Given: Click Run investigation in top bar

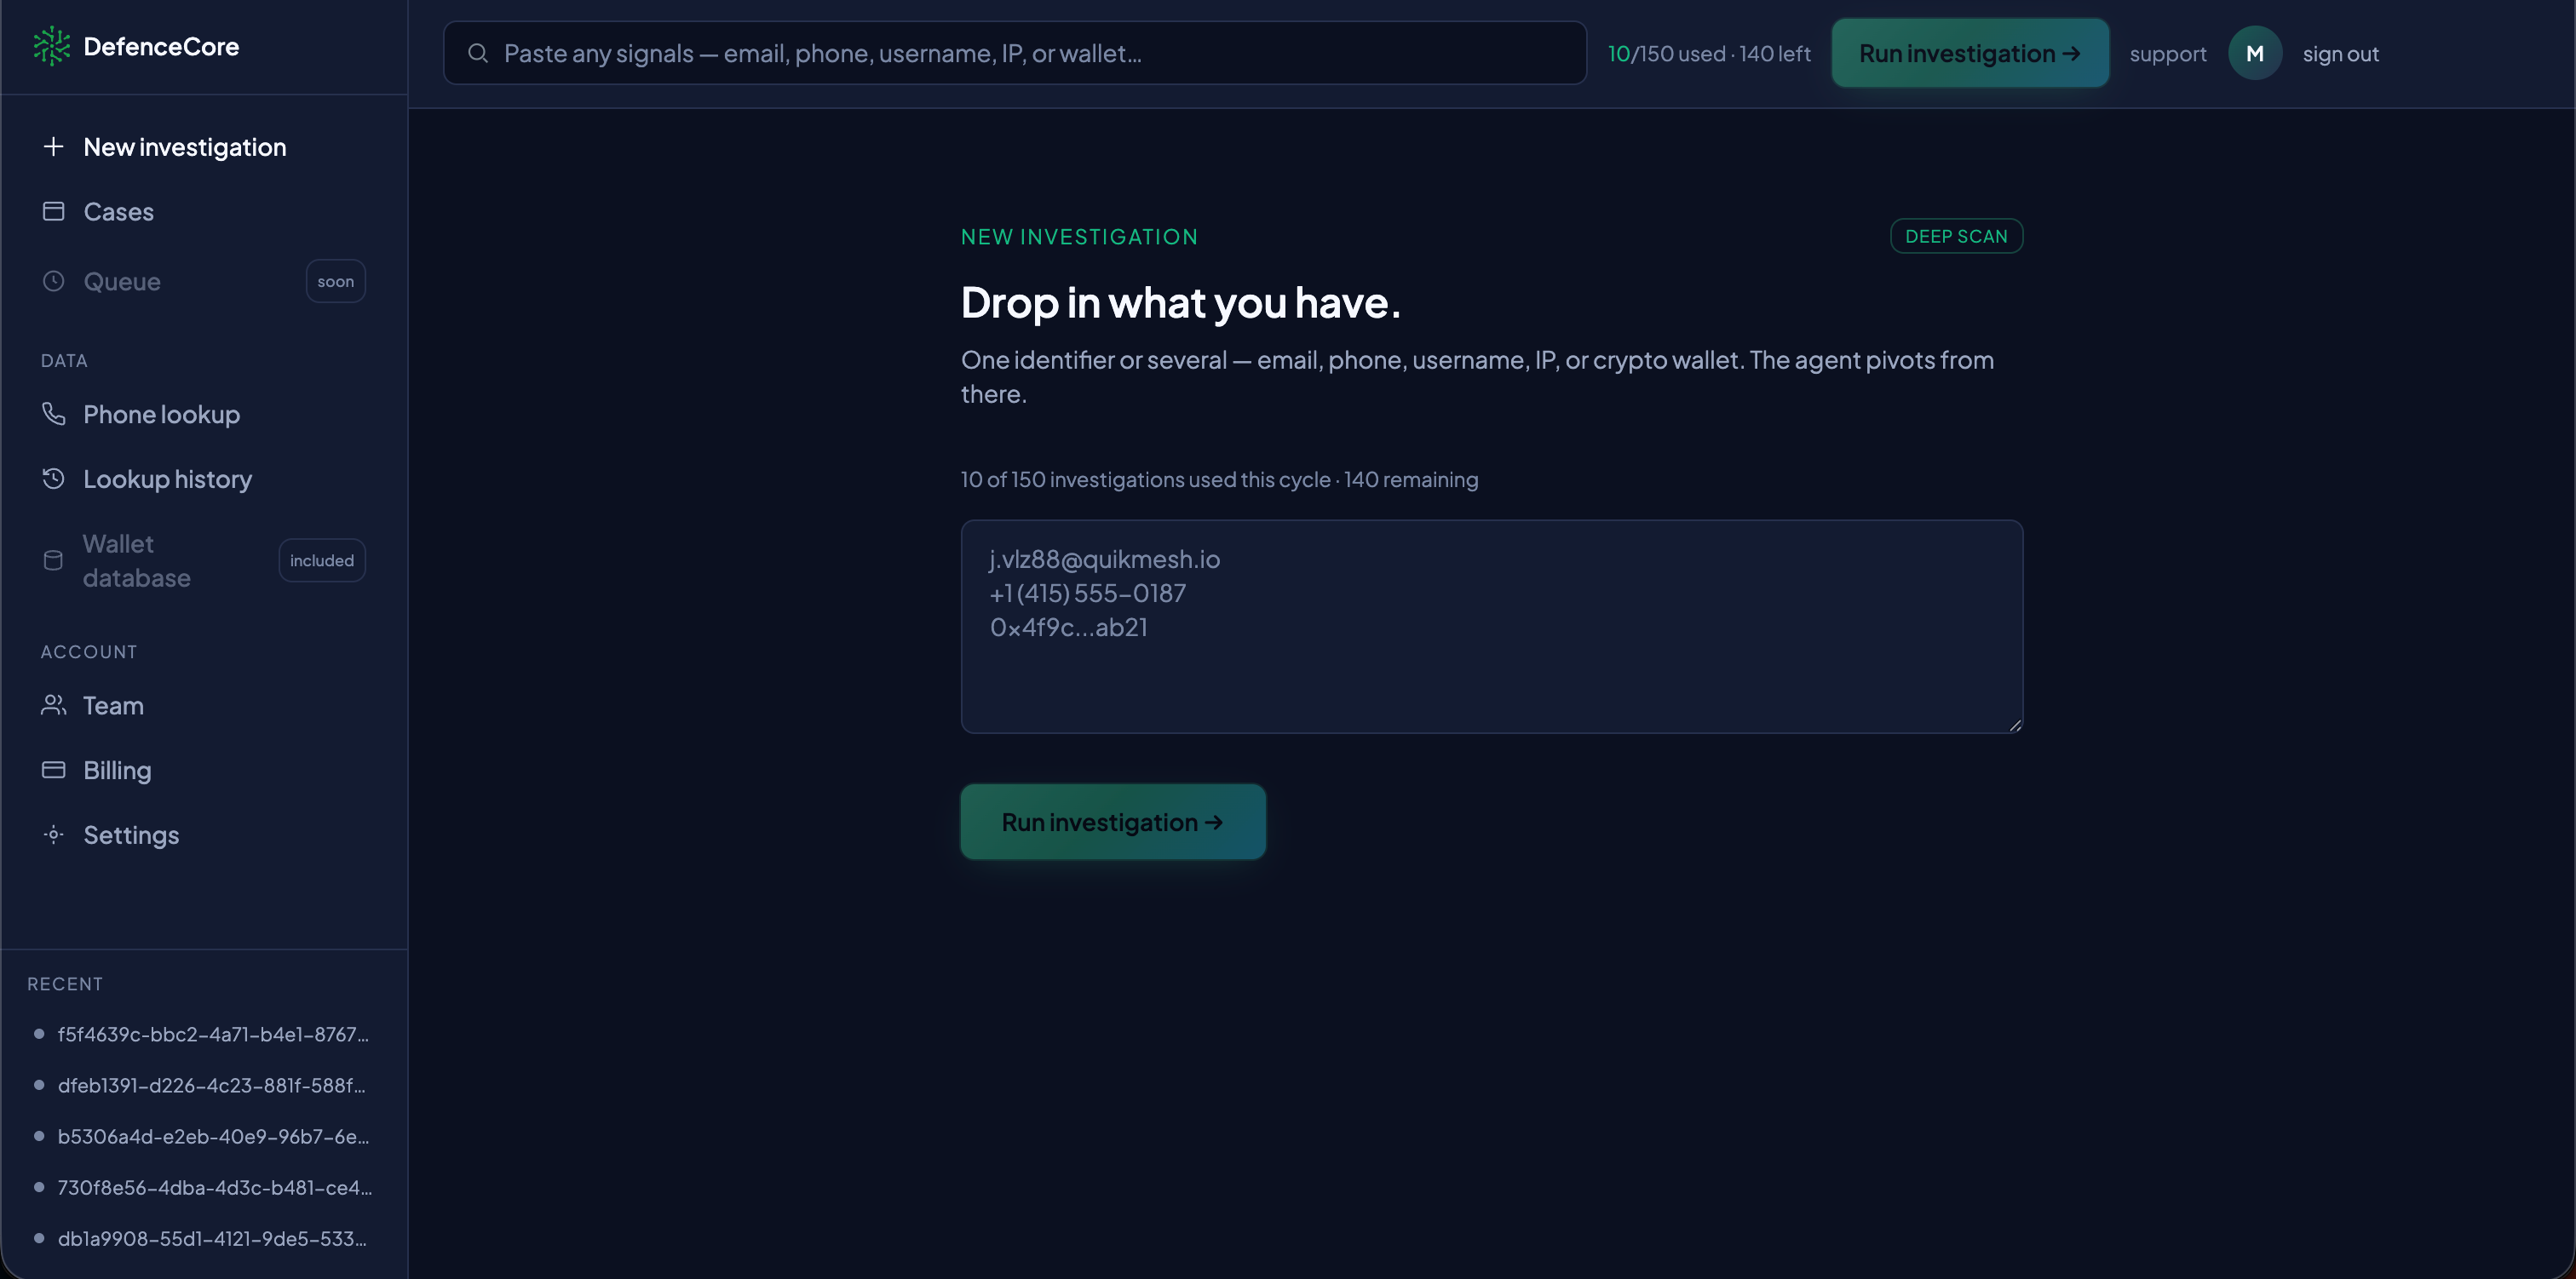Looking at the screenshot, I should pos(1970,53).
